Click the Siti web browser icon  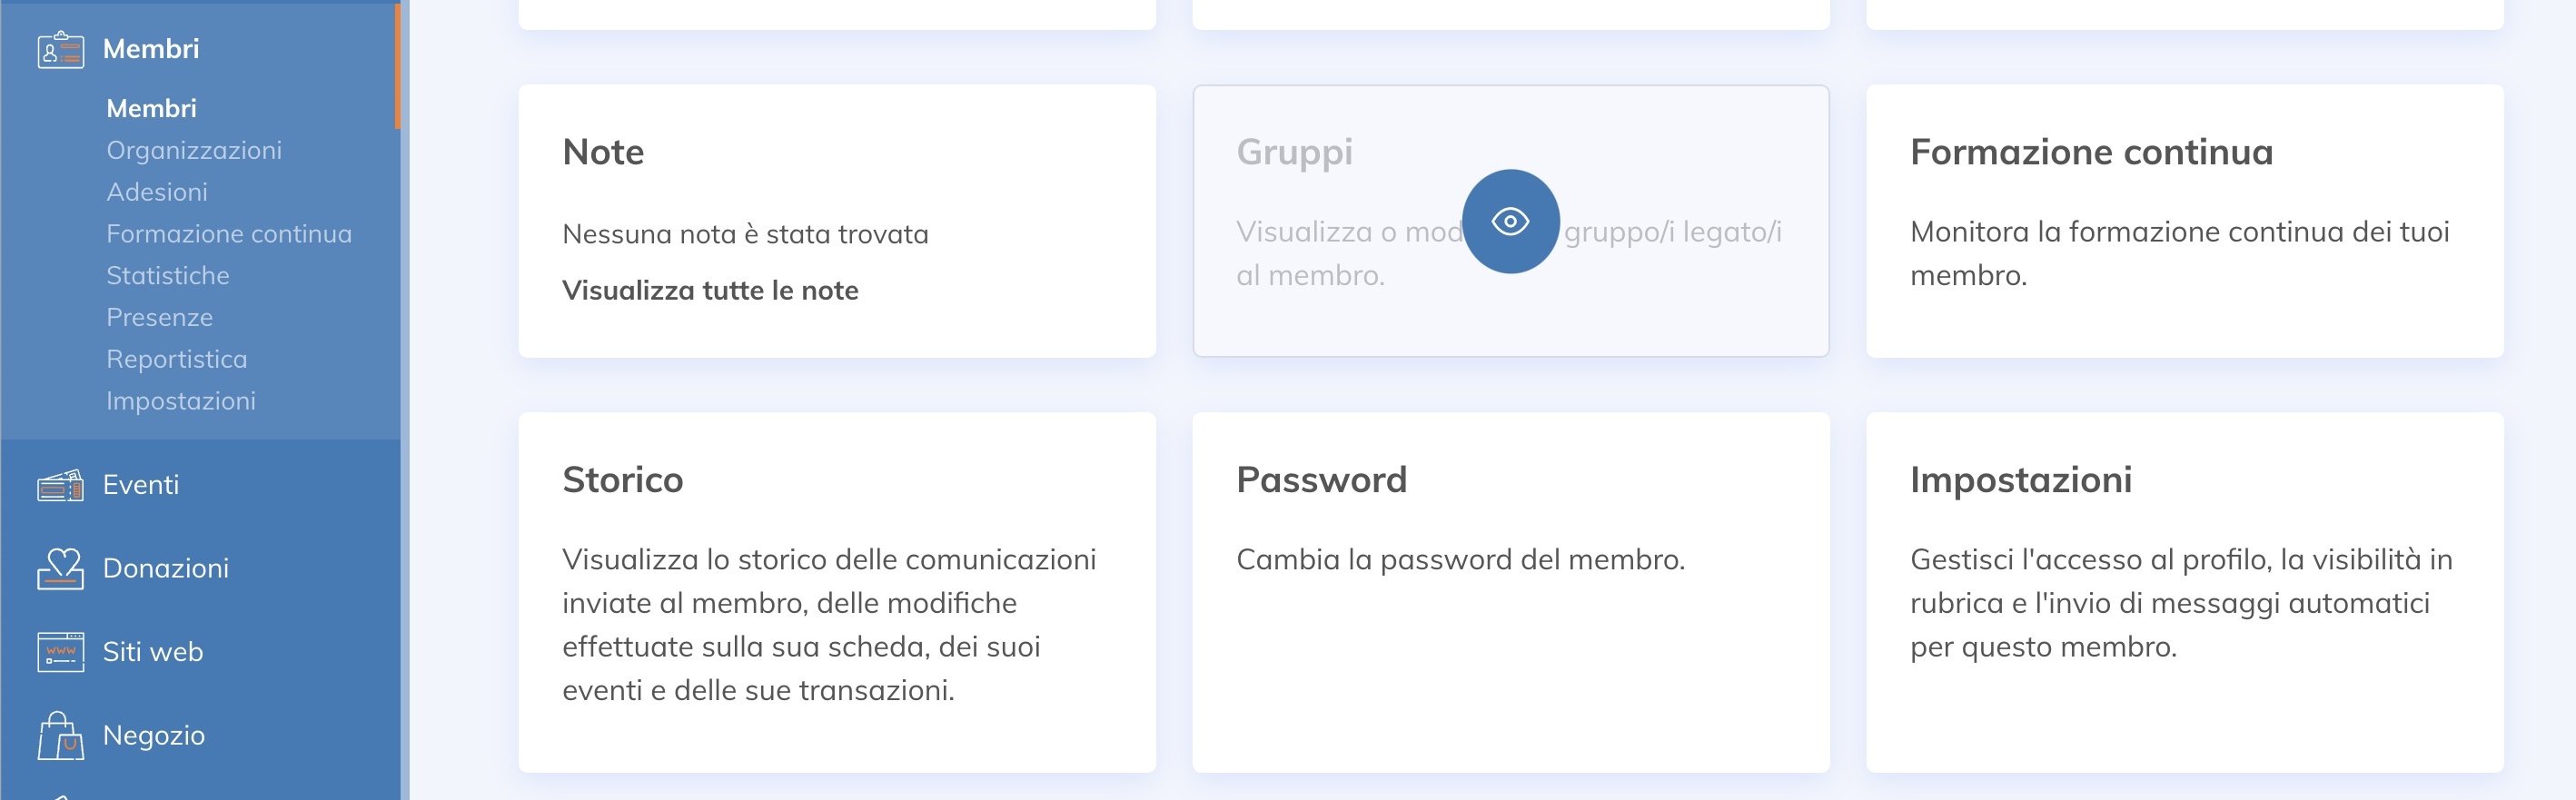click(x=60, y=653)
